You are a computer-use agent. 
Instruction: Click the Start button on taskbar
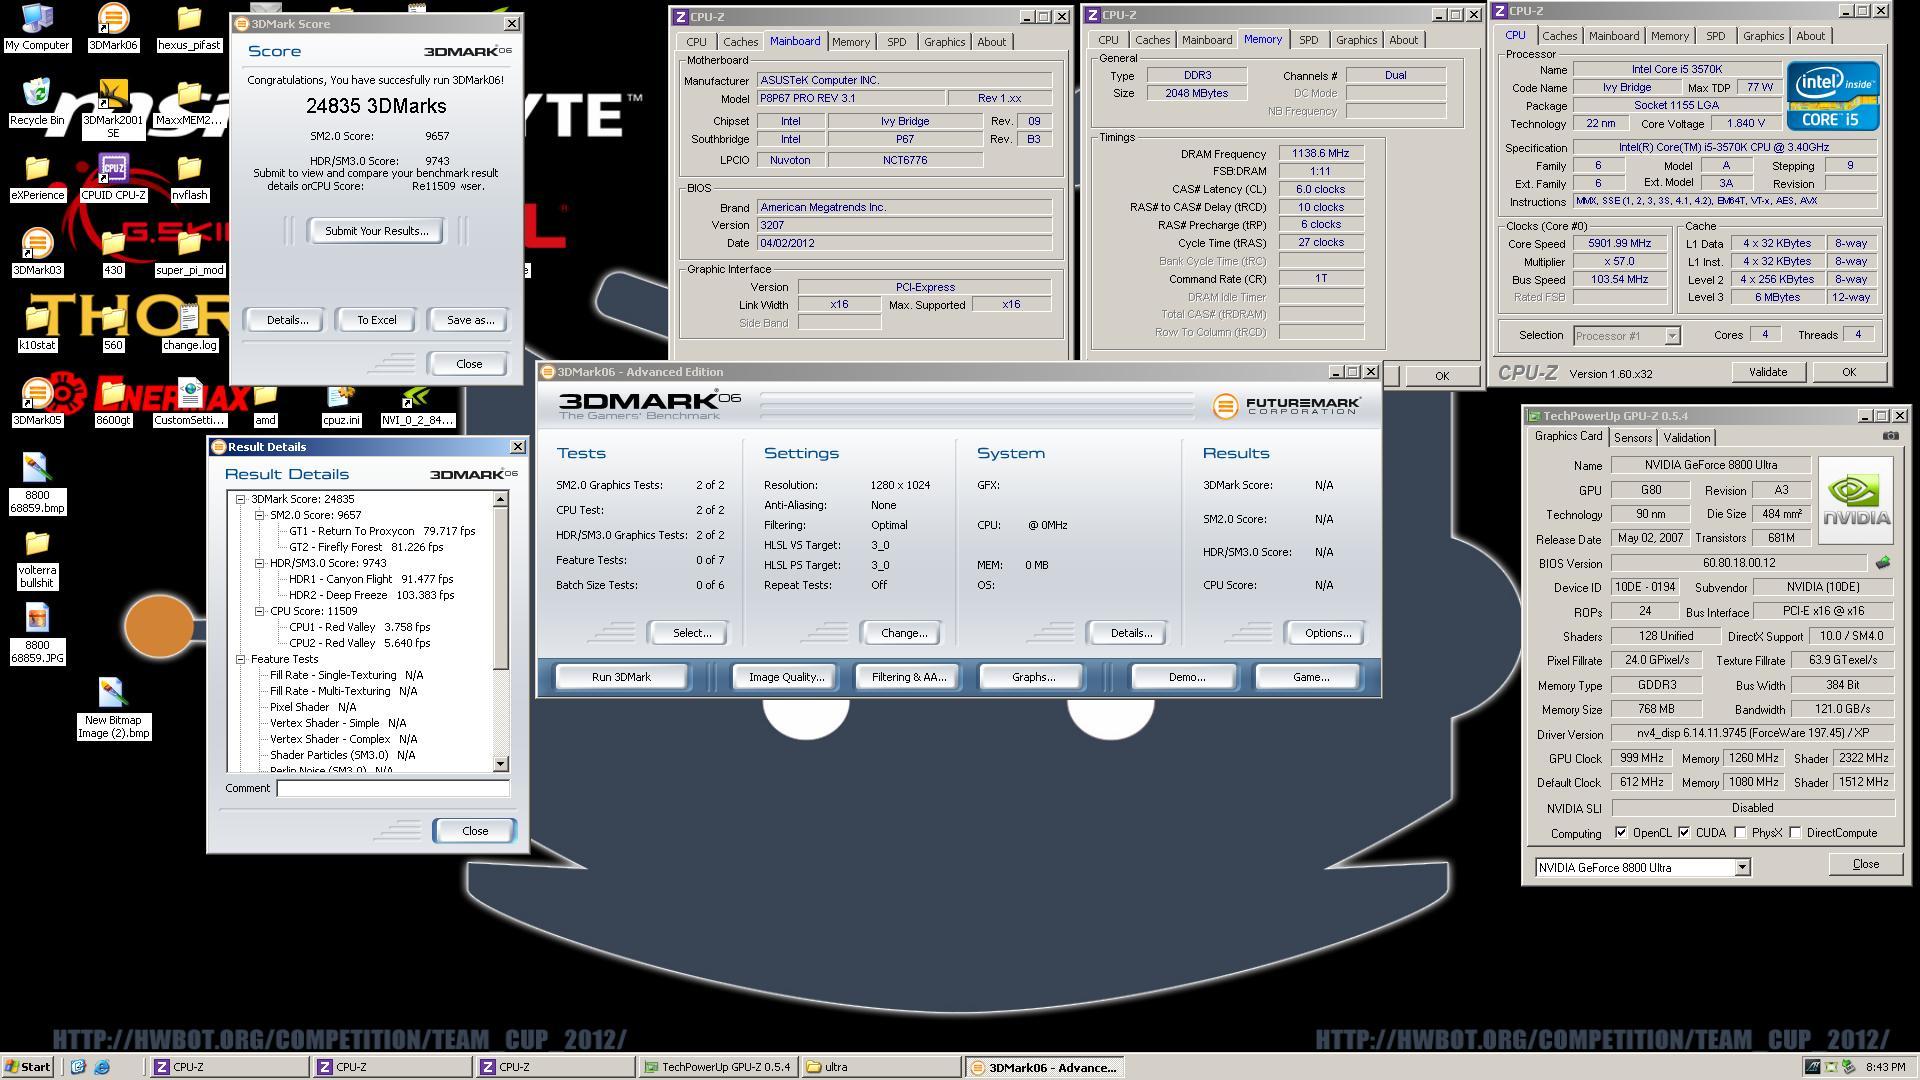tap(28, 1067)
